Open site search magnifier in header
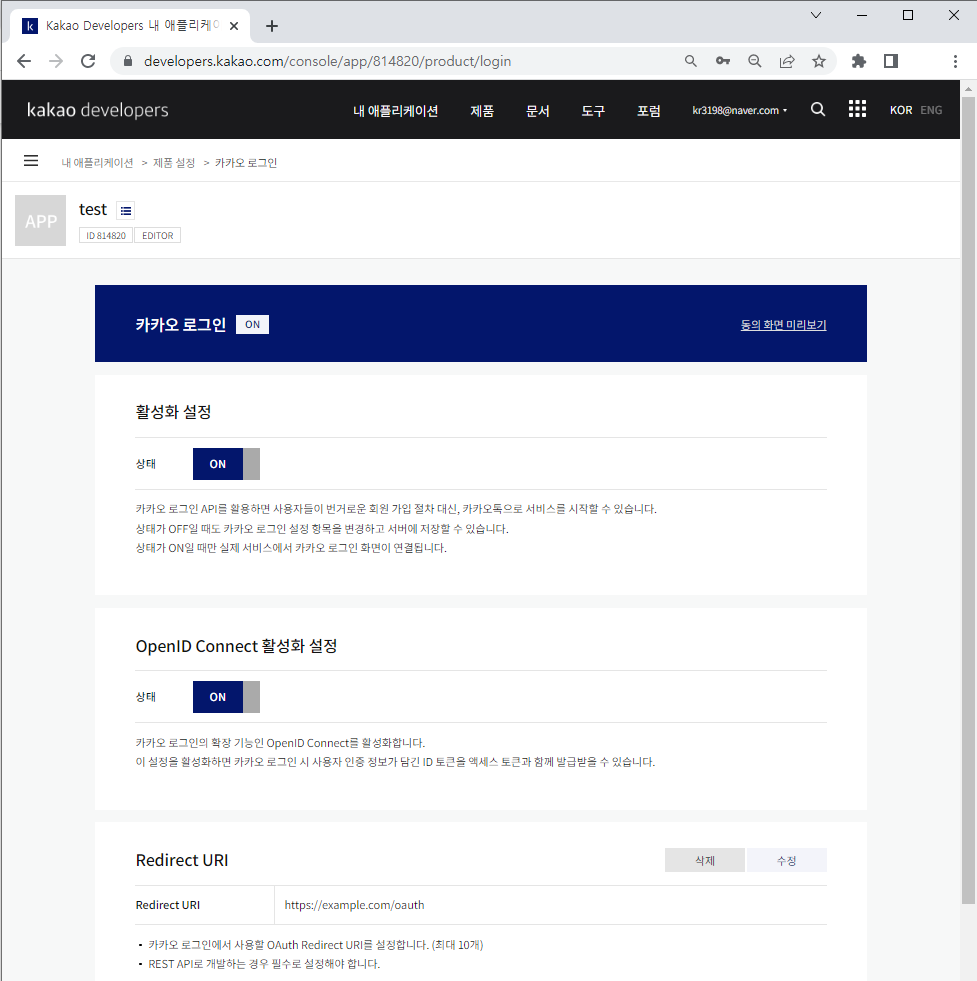This screenshot has height=981, width=977. 818,109
